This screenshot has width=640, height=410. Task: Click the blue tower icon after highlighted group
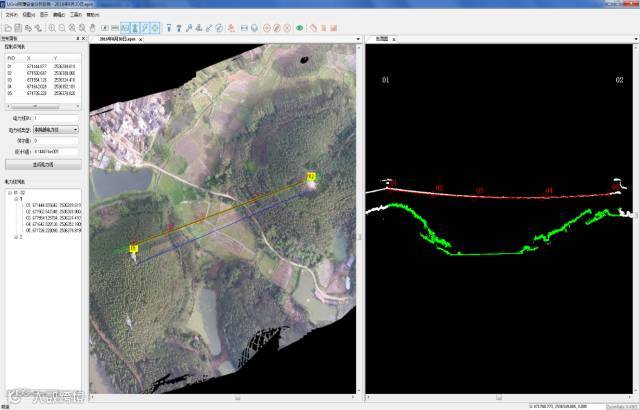pyautogui.click(x=169, y=28)
